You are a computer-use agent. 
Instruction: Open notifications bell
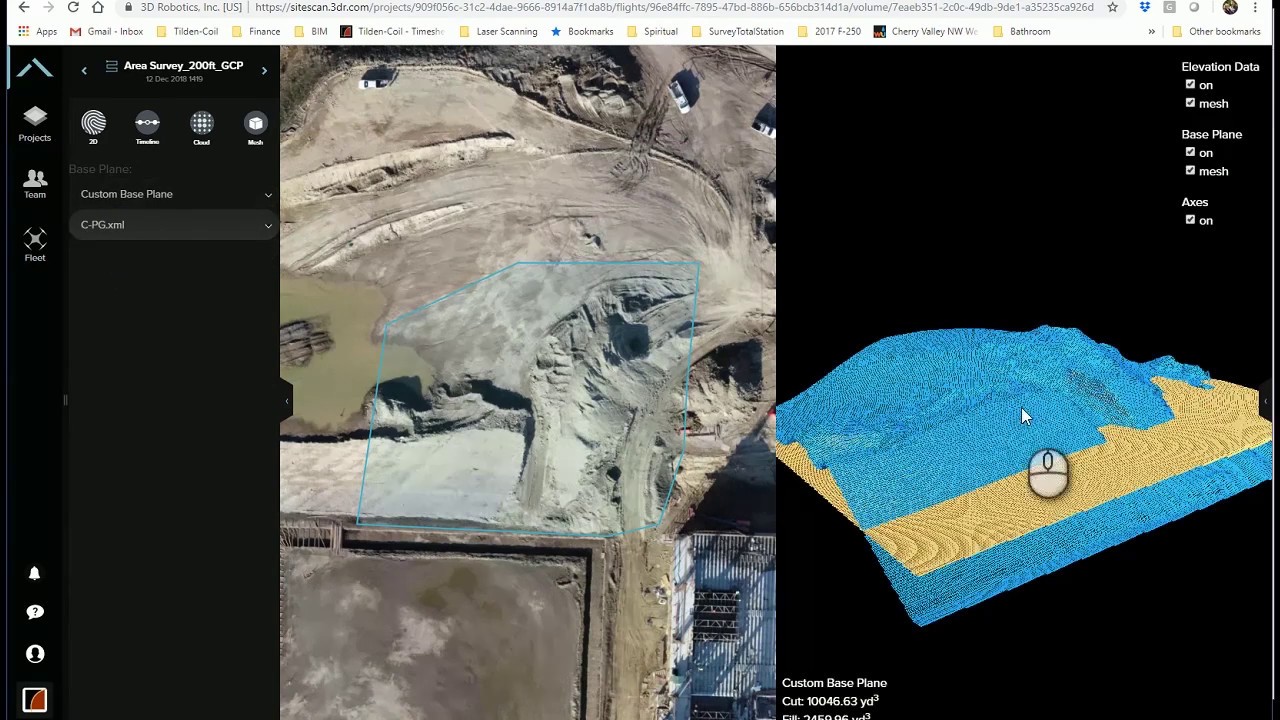[x=35, y=573]
